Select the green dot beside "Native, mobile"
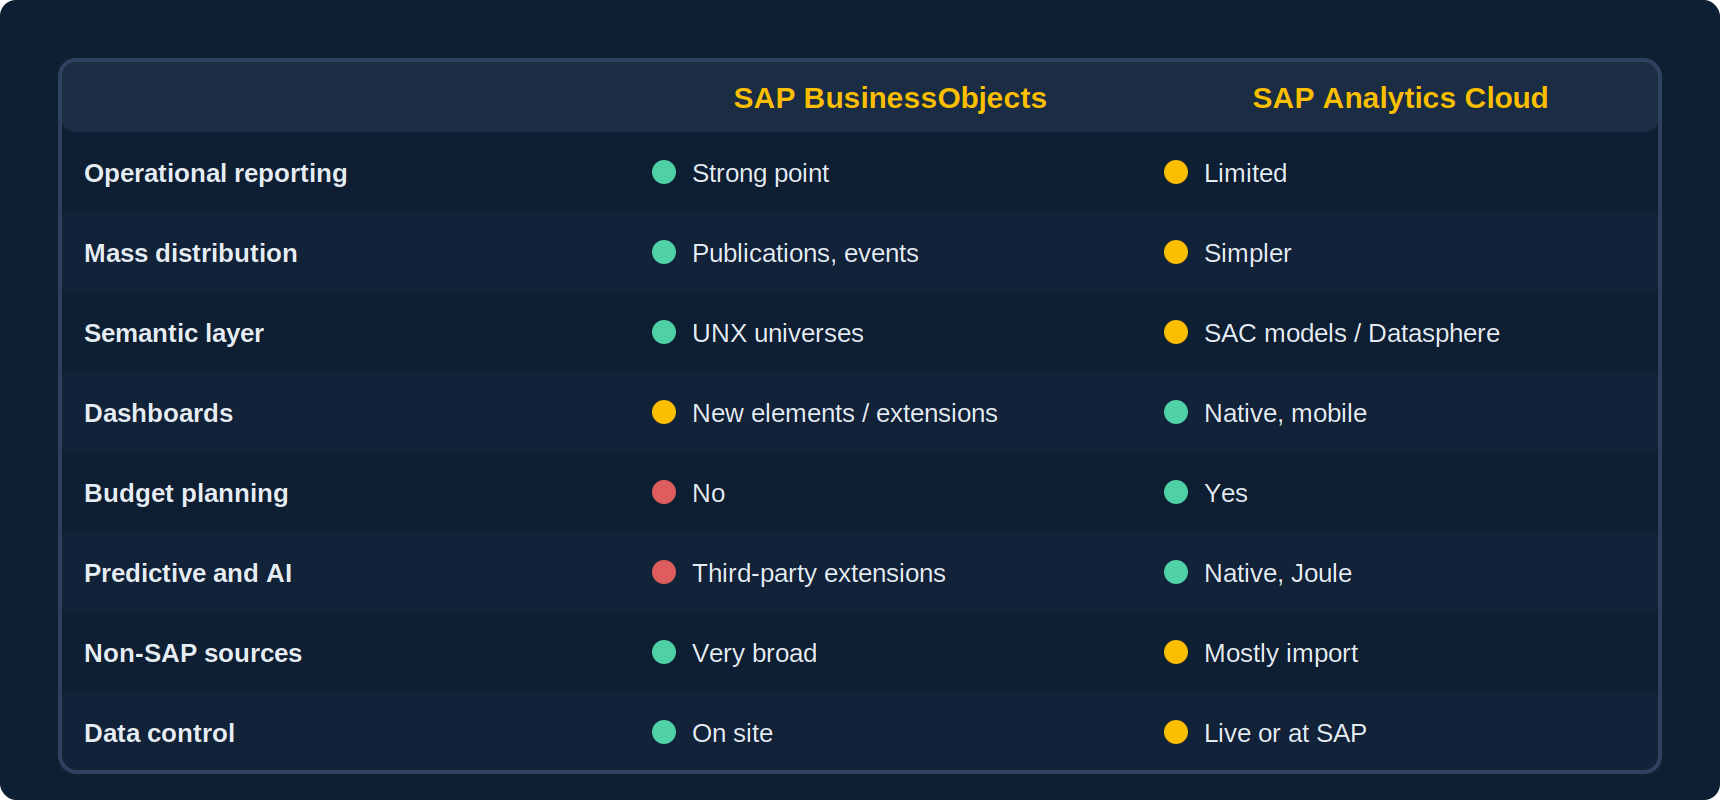 point(1176,412)
